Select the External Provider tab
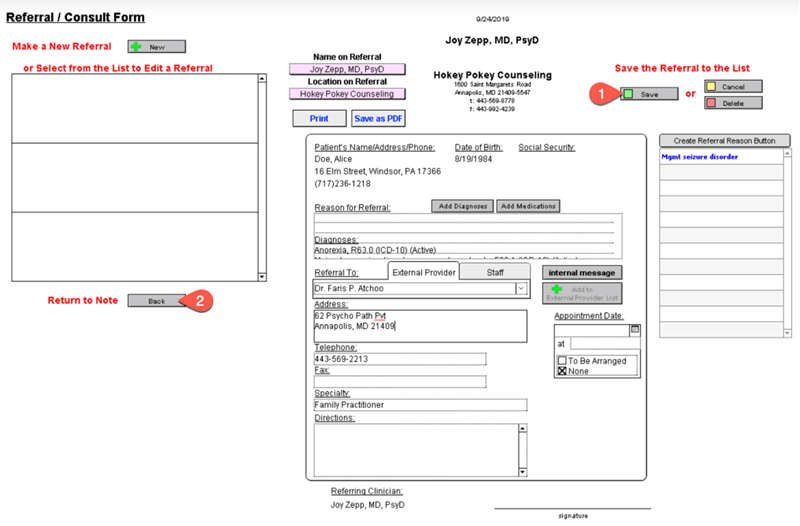 423,272
